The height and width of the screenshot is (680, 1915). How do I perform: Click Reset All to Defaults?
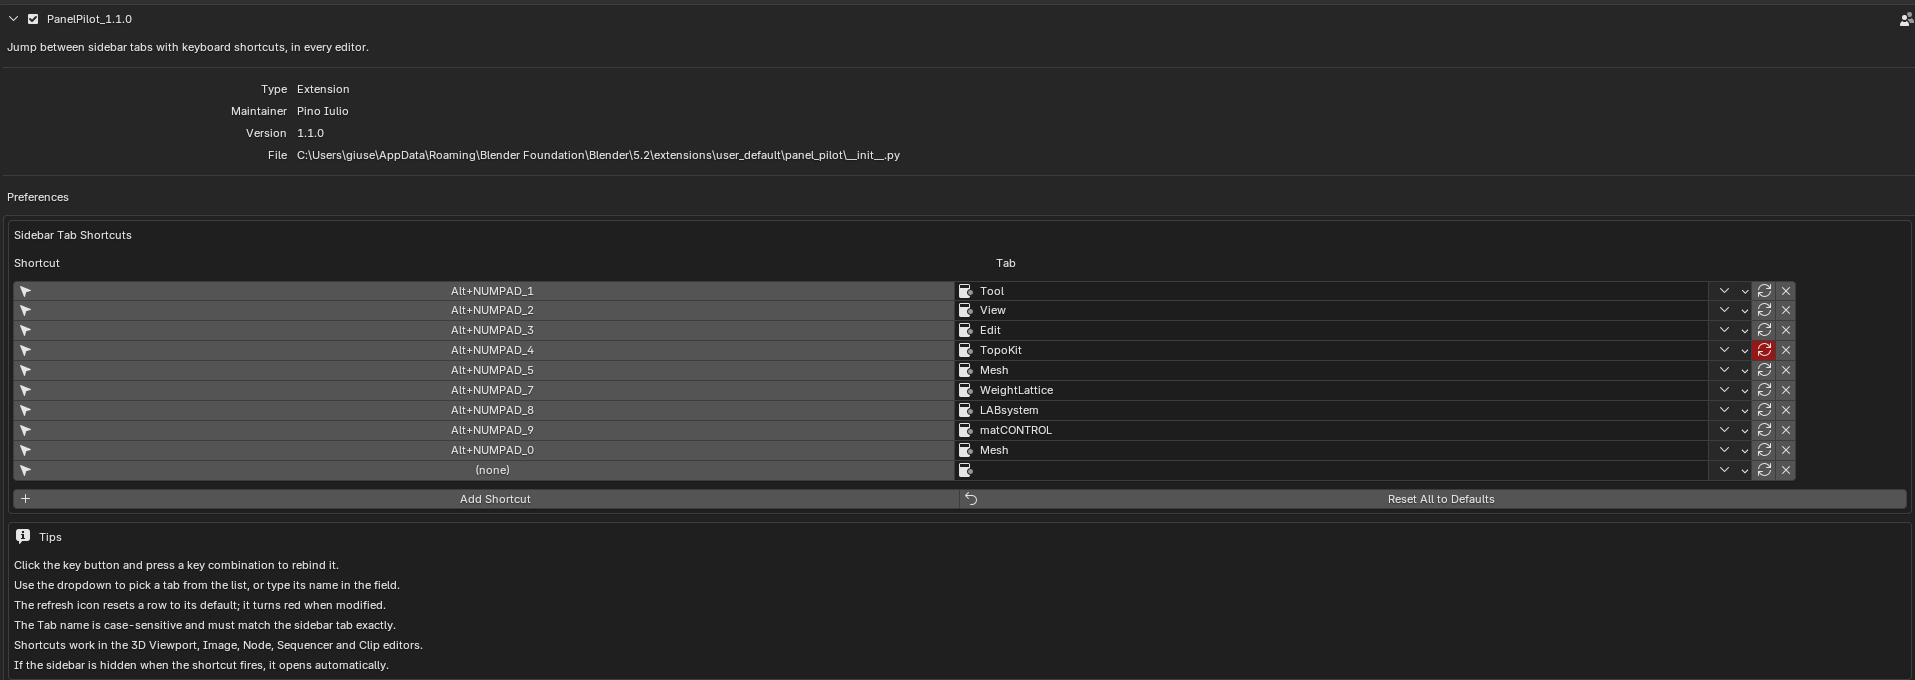pyautogui.click(x=1433, y=499)
